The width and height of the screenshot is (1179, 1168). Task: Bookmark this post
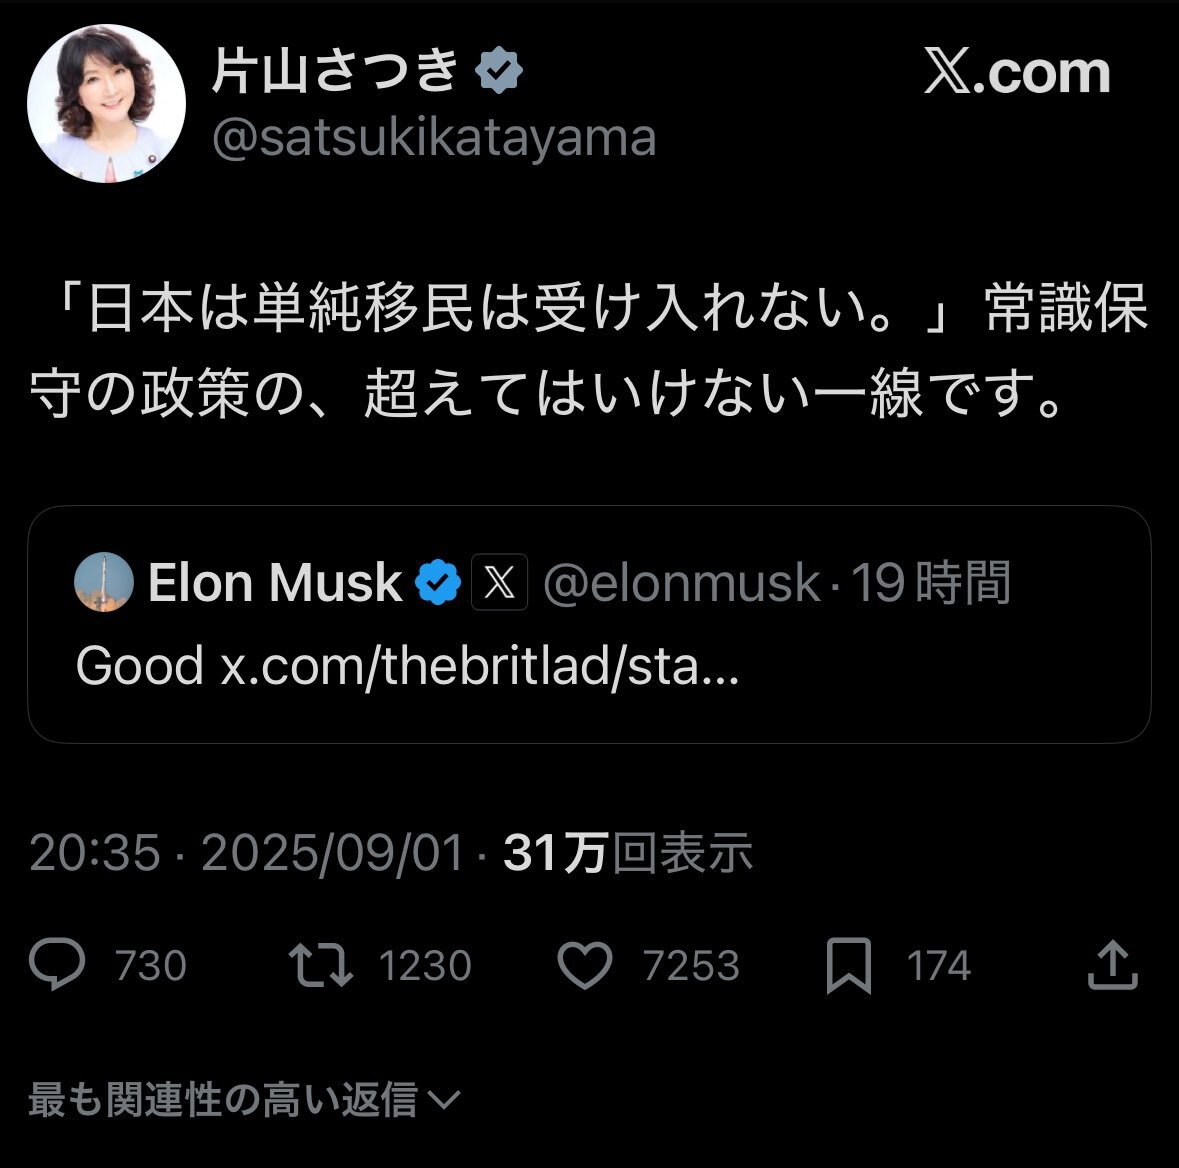point(848,966)
